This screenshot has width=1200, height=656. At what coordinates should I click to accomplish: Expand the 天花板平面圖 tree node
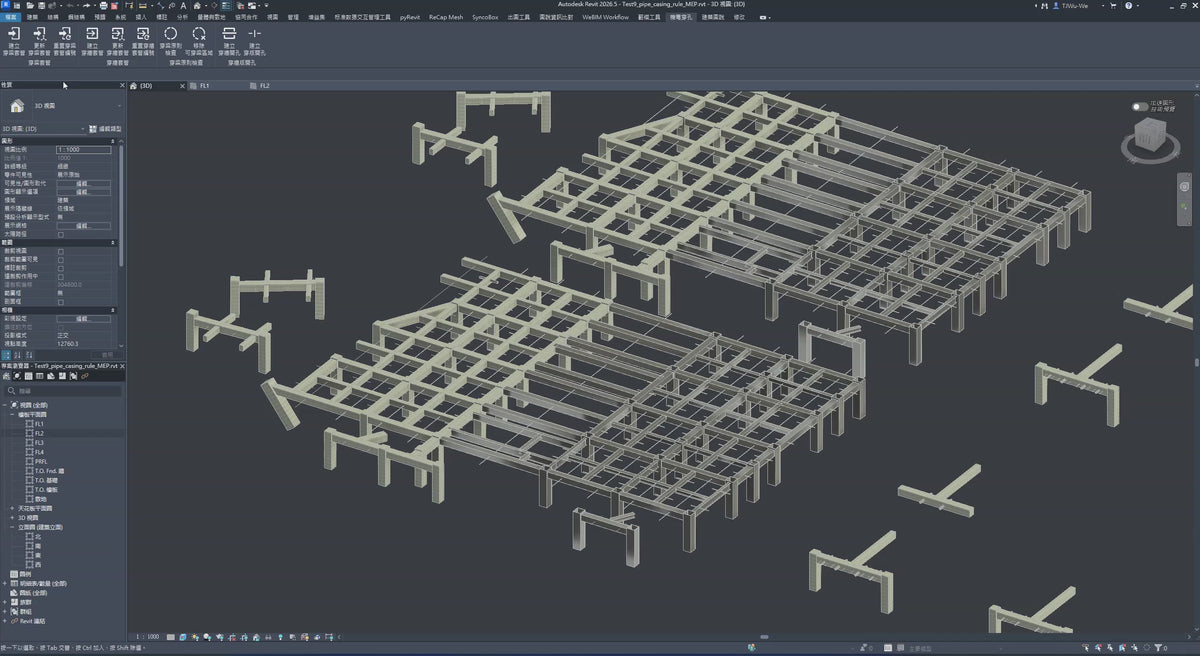coord(13,508)
